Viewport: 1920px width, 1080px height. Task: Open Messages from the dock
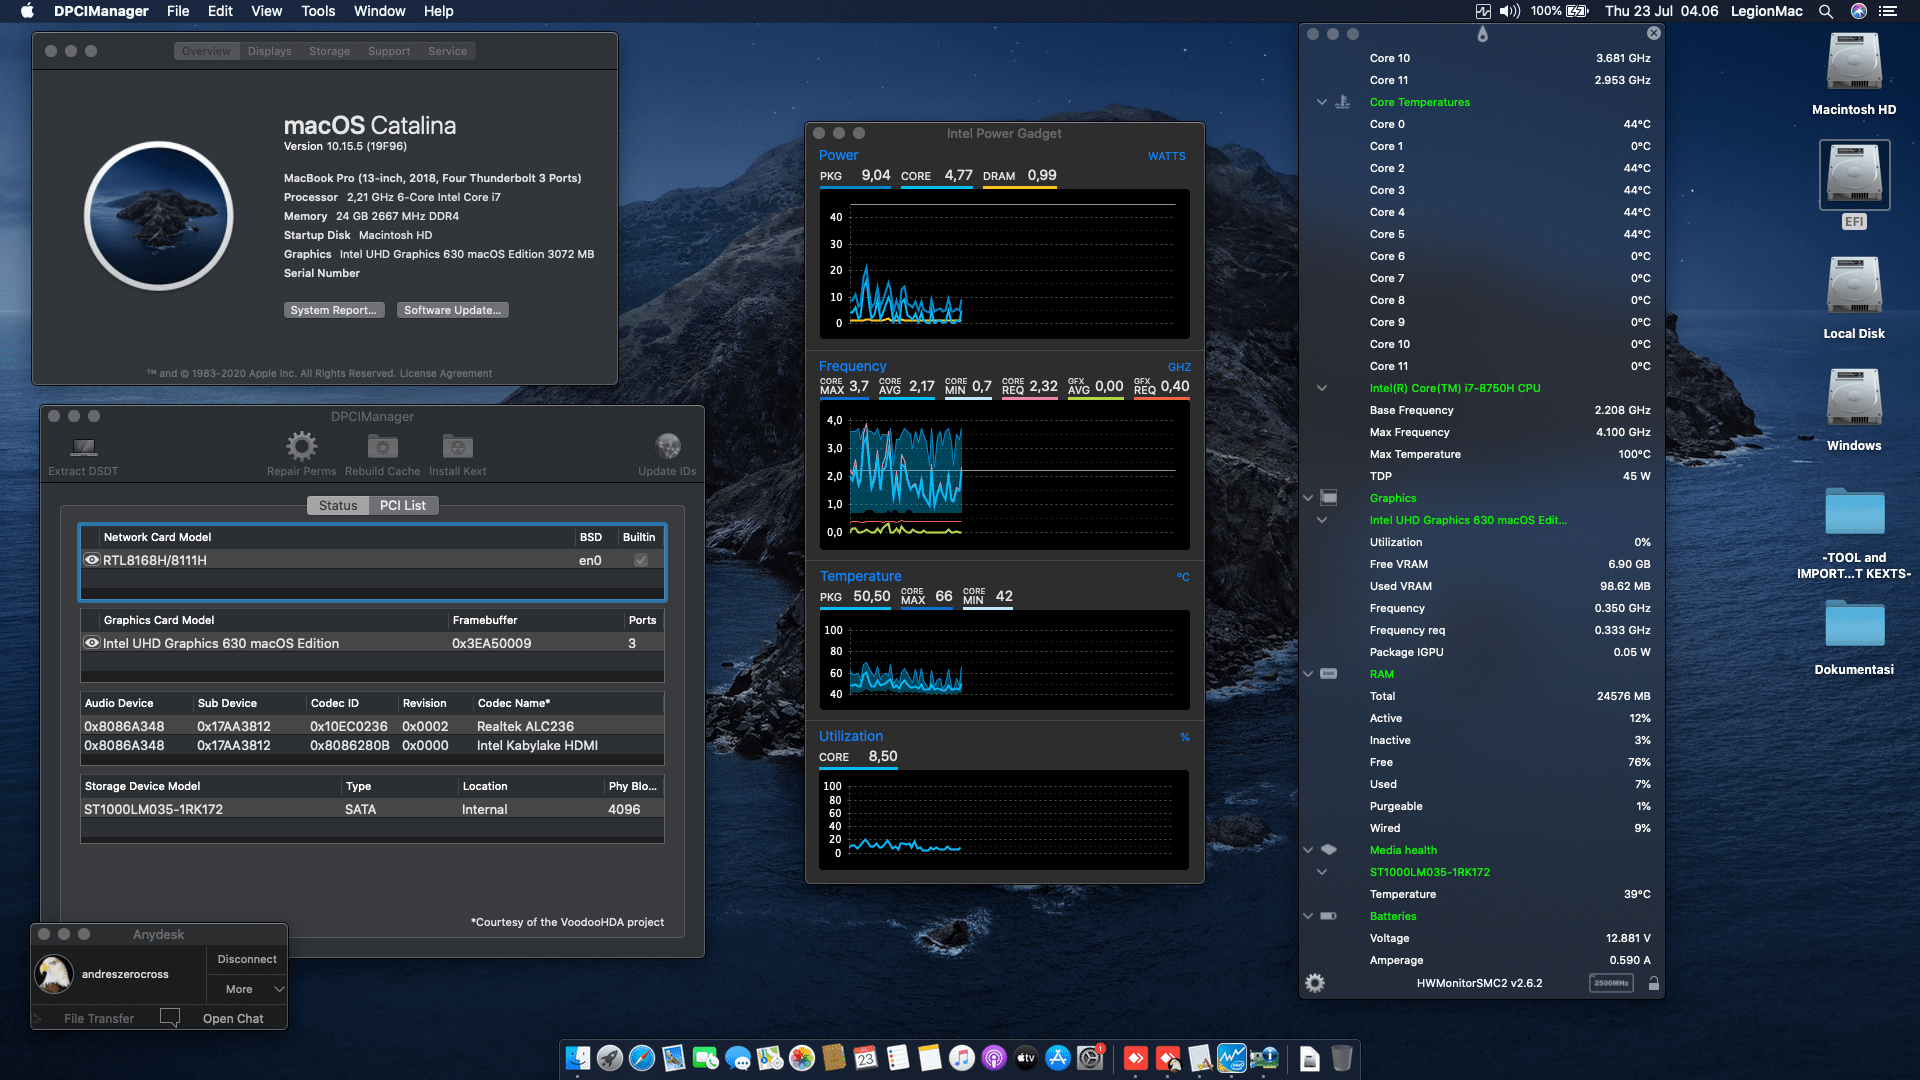point(738,1057)
